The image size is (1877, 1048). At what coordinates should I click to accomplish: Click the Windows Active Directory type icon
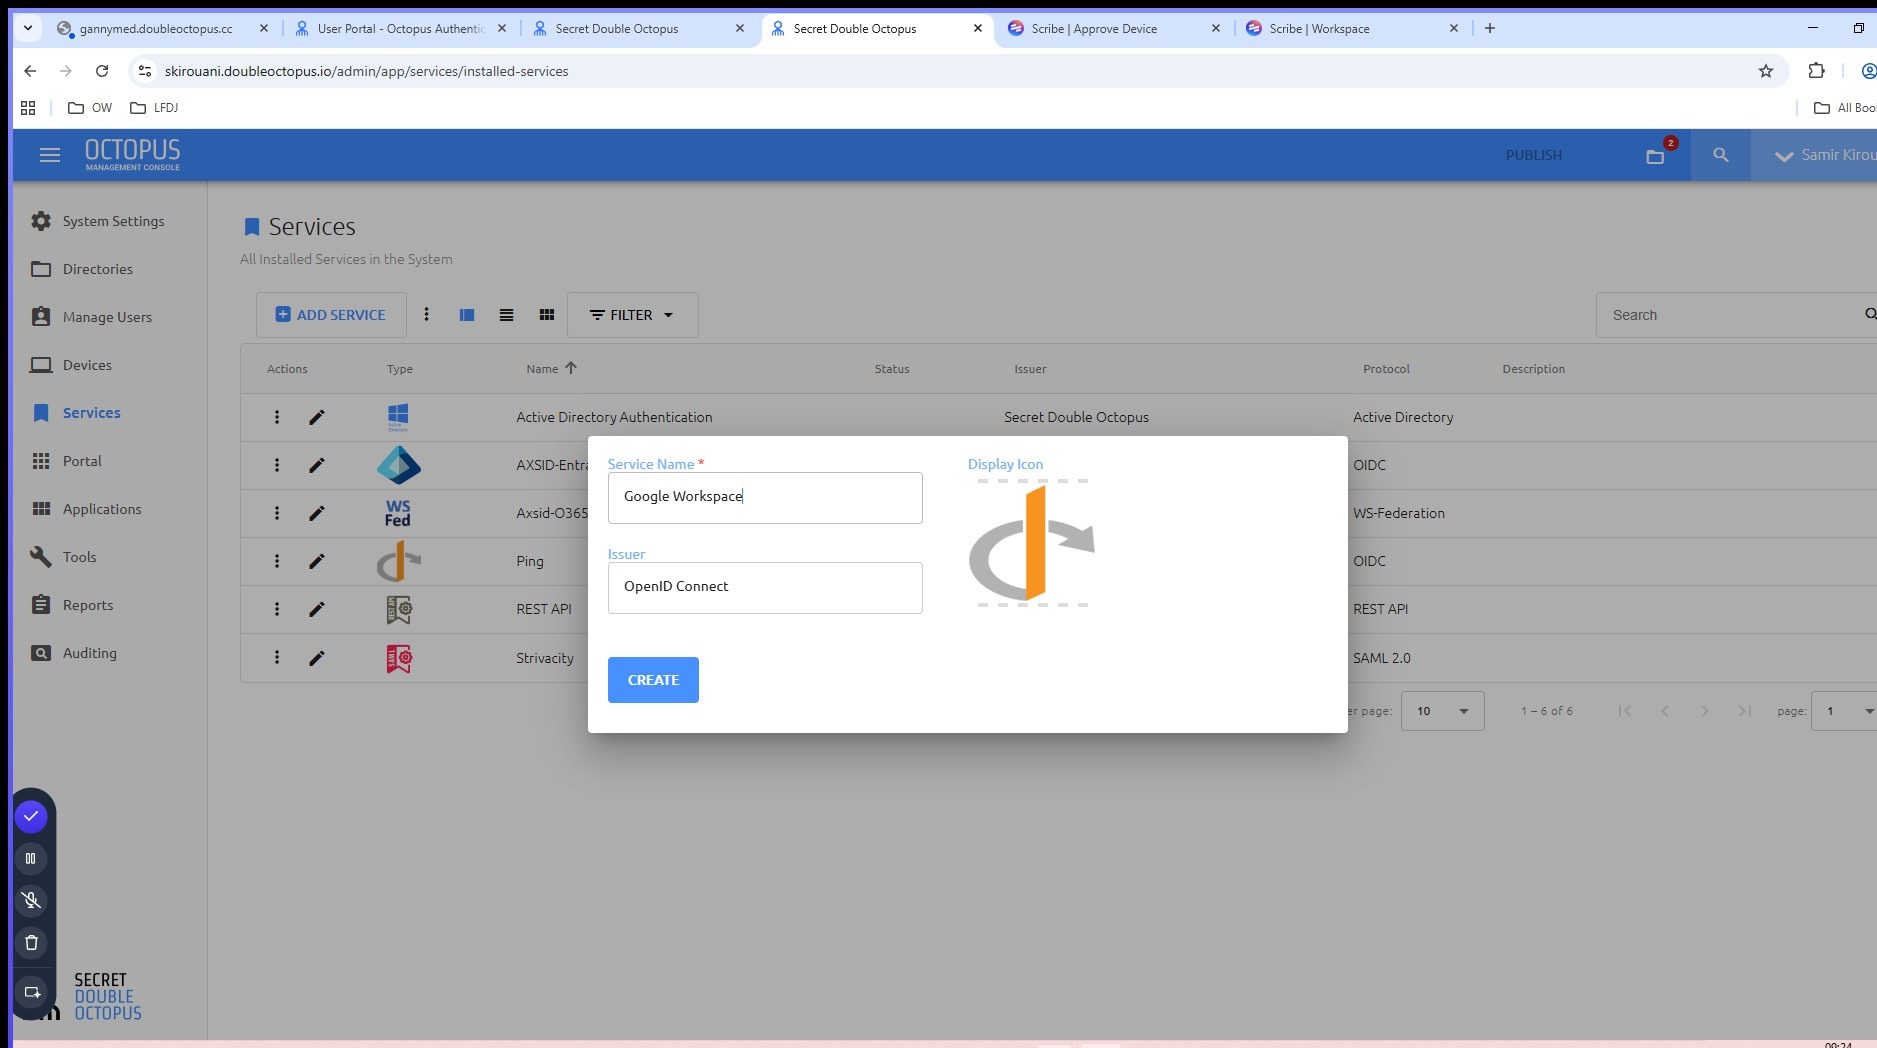pyautogui.click(x=398, y=417)
